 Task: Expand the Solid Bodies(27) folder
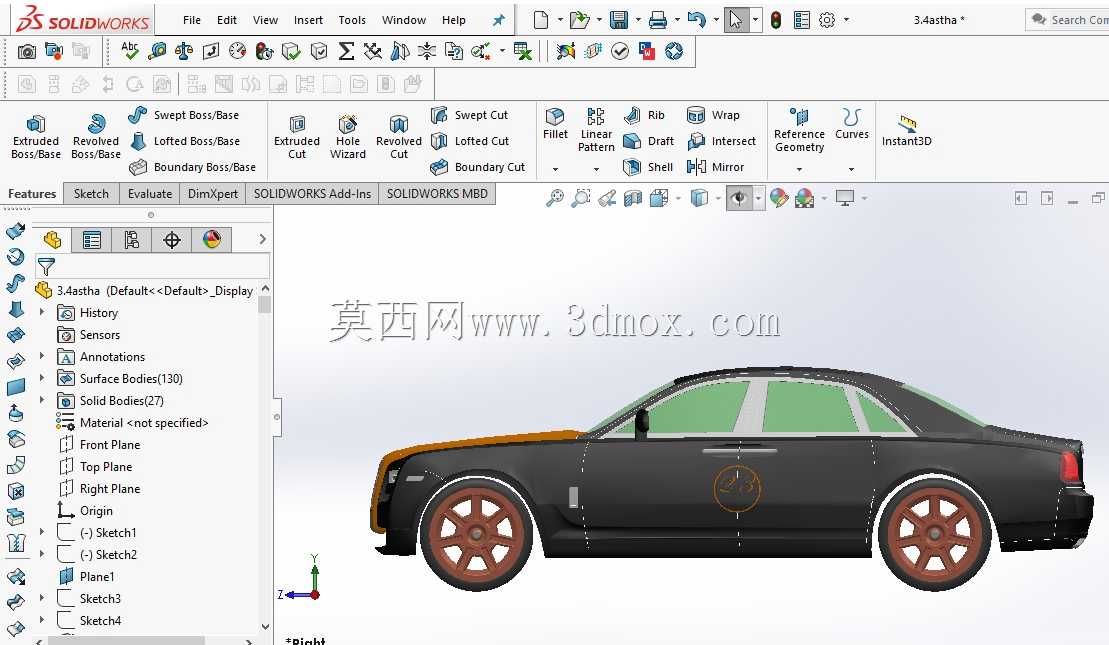[42, 400]
